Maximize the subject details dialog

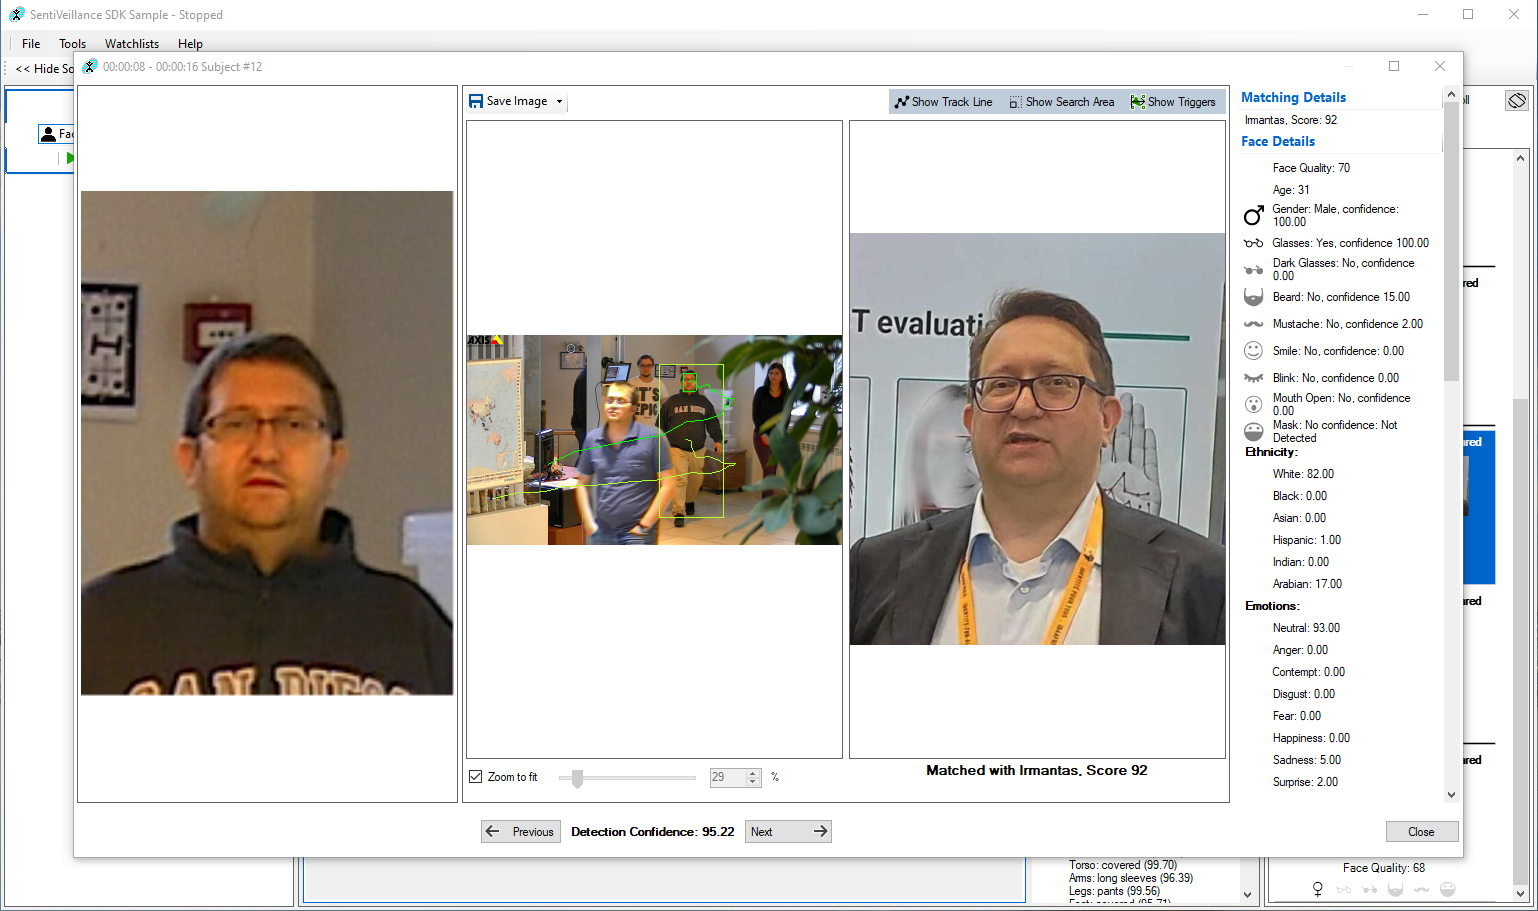1394,66
